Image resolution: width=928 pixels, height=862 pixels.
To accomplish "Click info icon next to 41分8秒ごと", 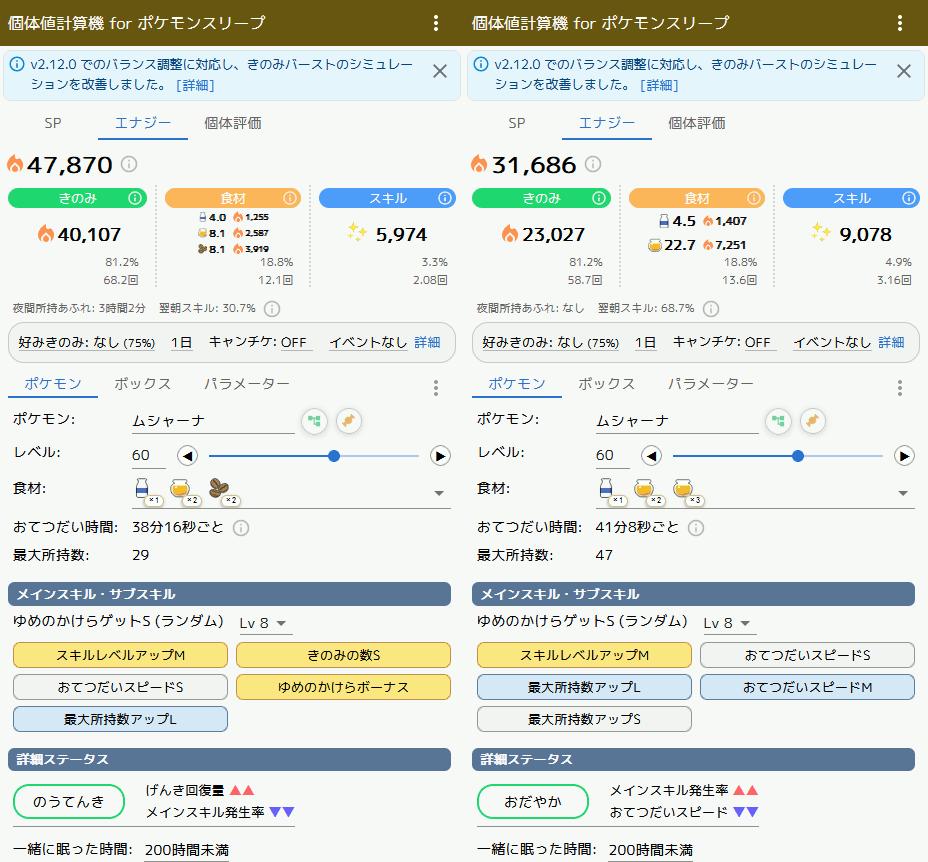I will [x=696, y=527].
